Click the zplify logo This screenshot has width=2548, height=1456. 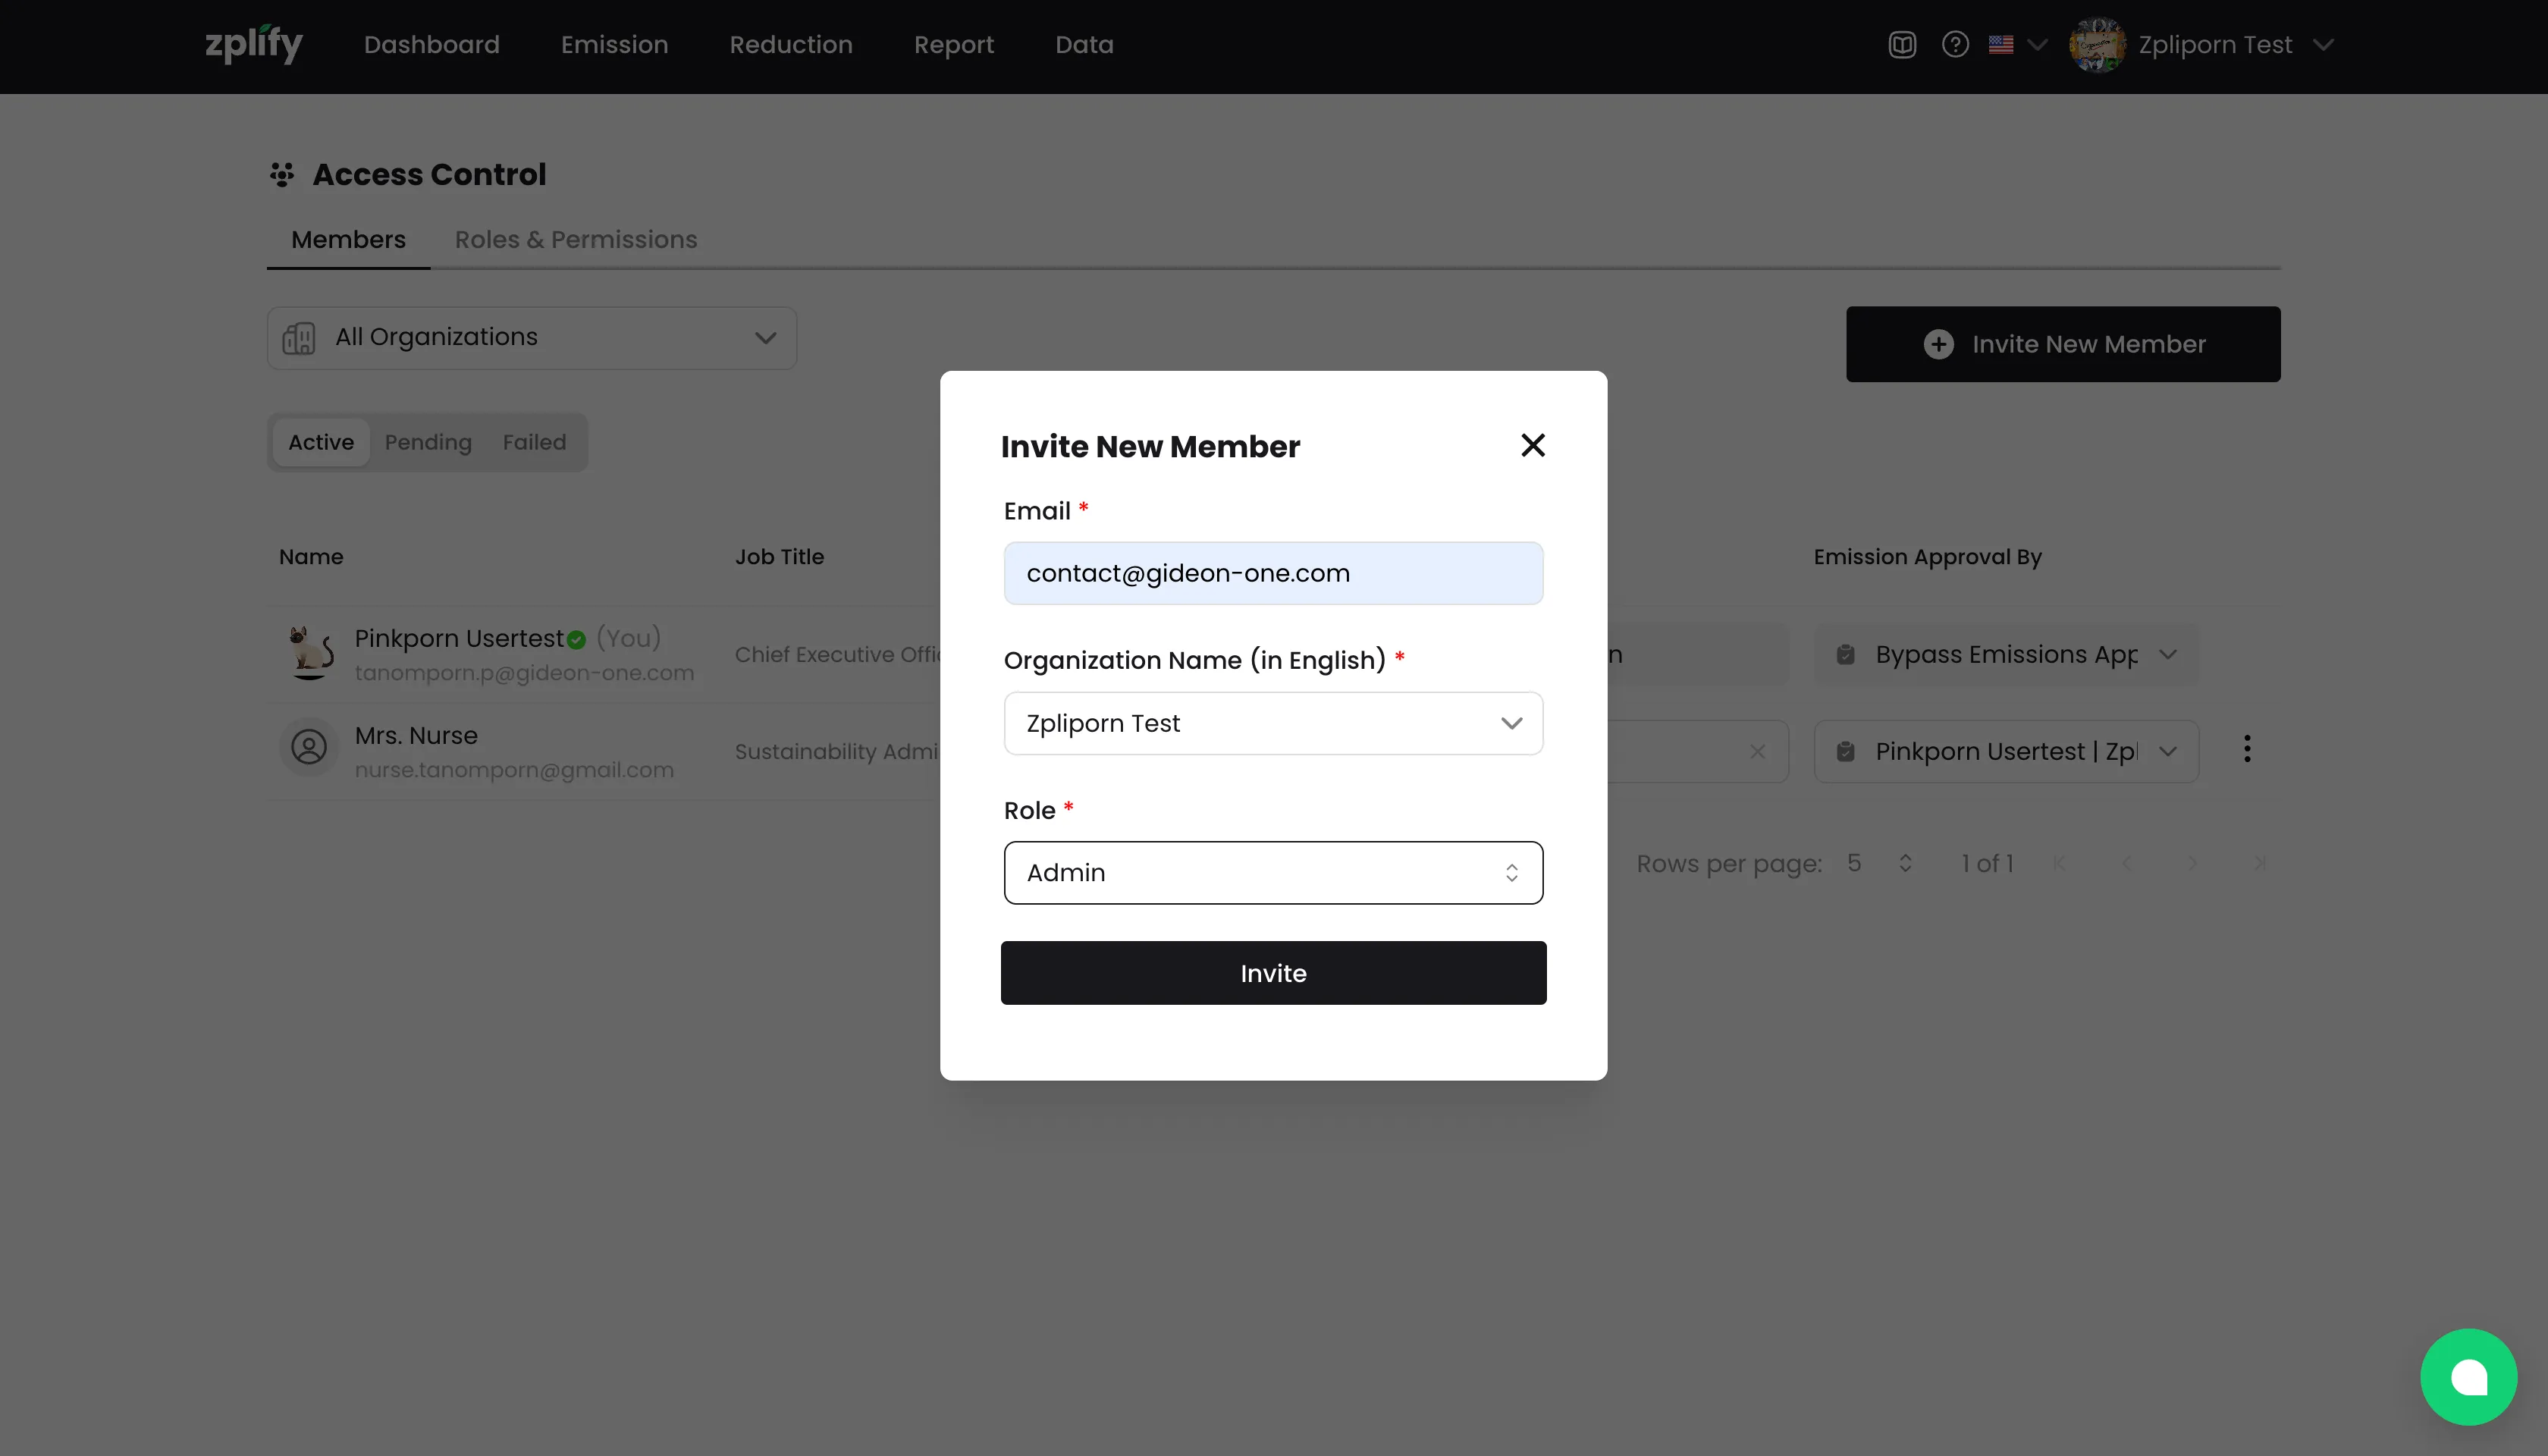tap(254, 44)
